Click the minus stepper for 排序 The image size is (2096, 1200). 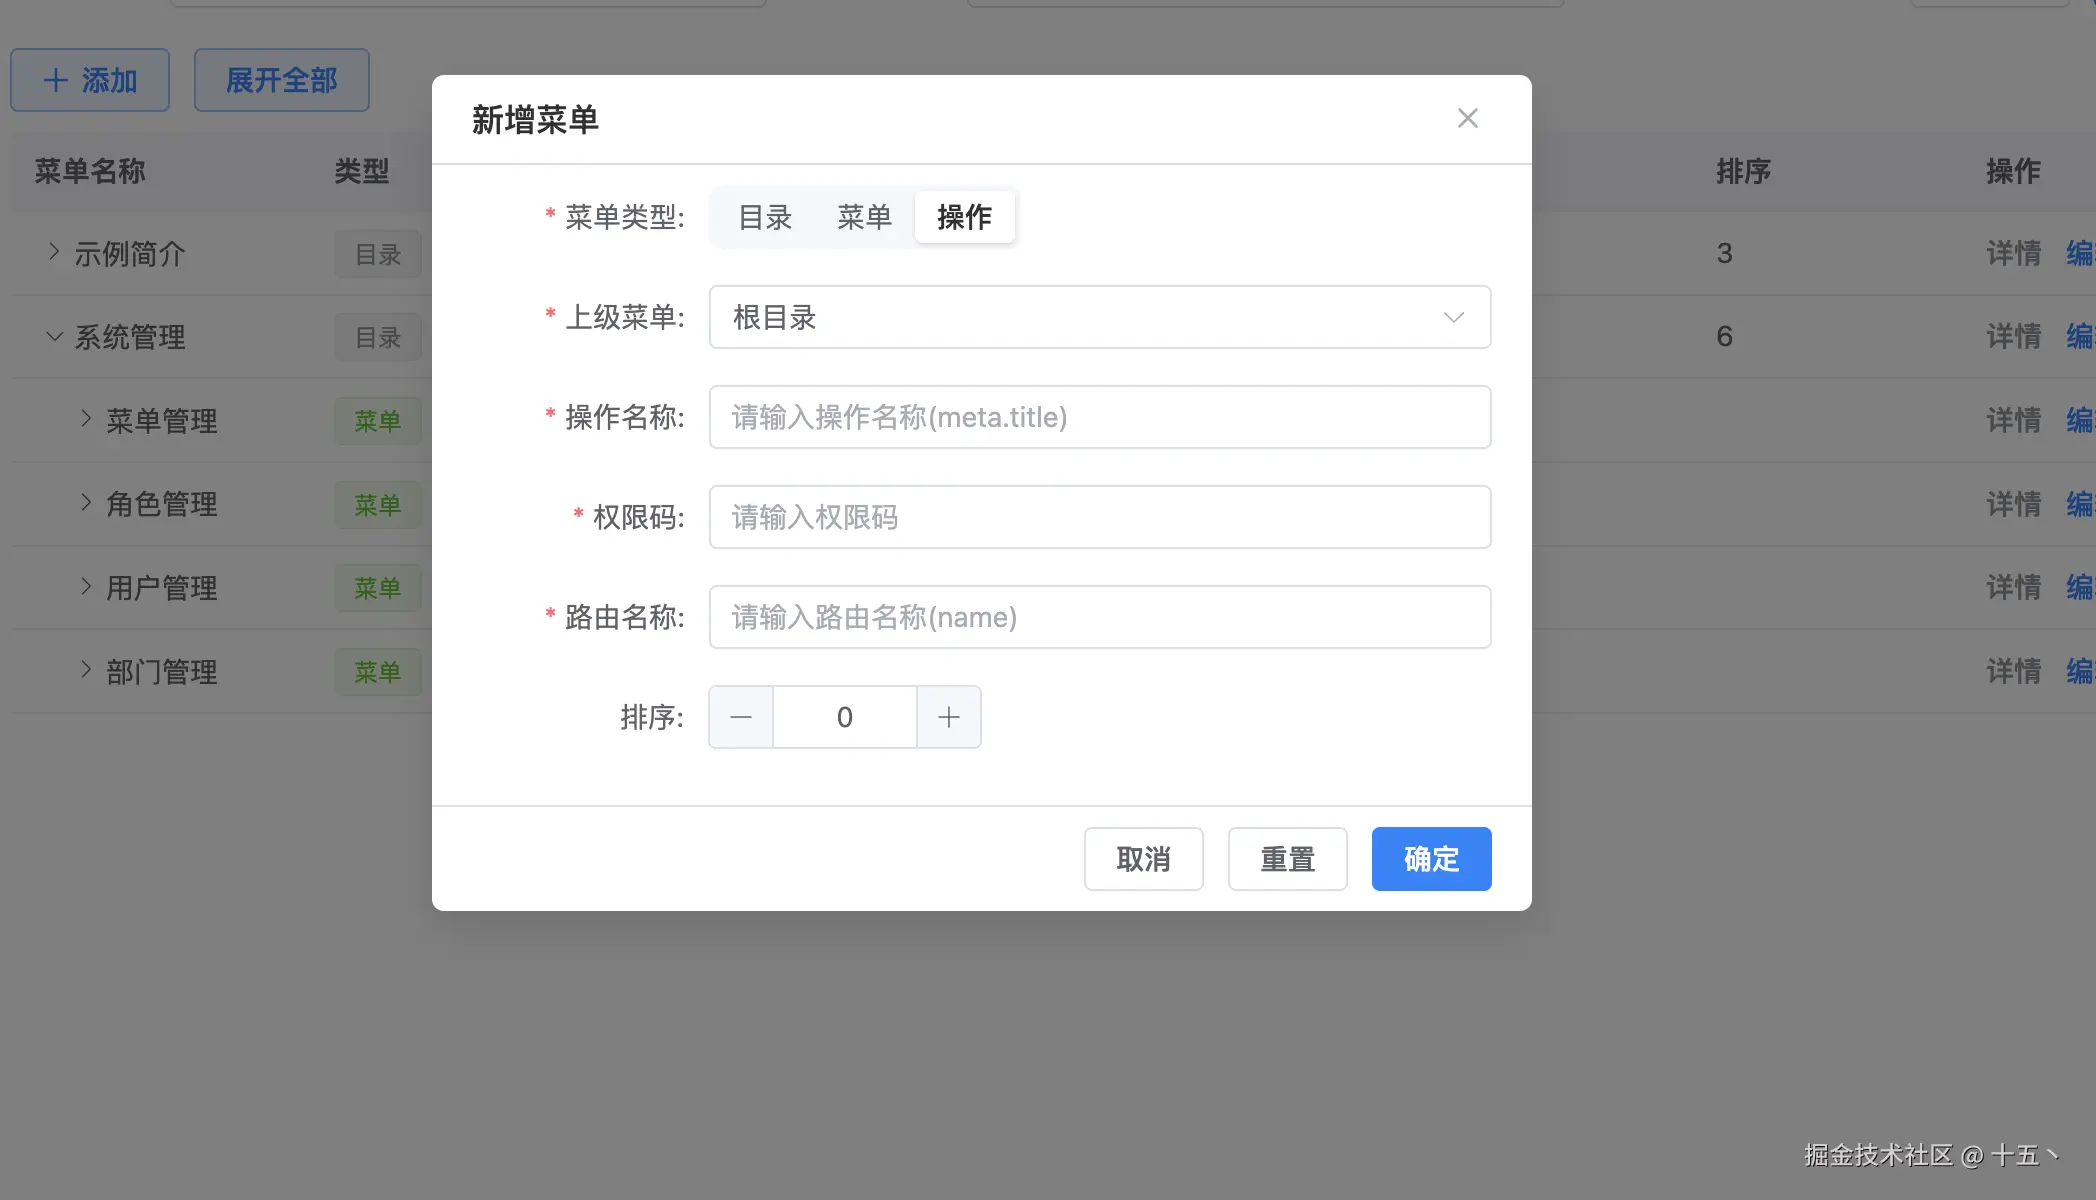[741, 717]
